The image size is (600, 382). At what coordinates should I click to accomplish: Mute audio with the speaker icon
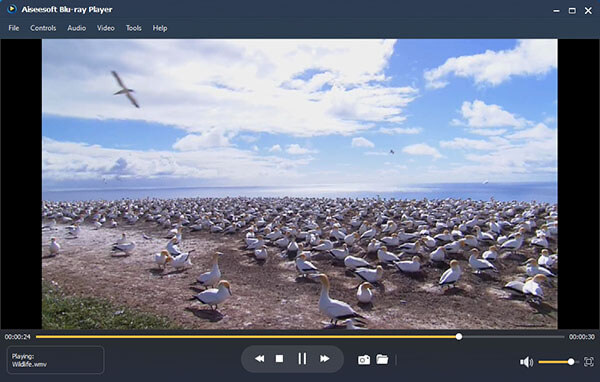pos(526,362)
